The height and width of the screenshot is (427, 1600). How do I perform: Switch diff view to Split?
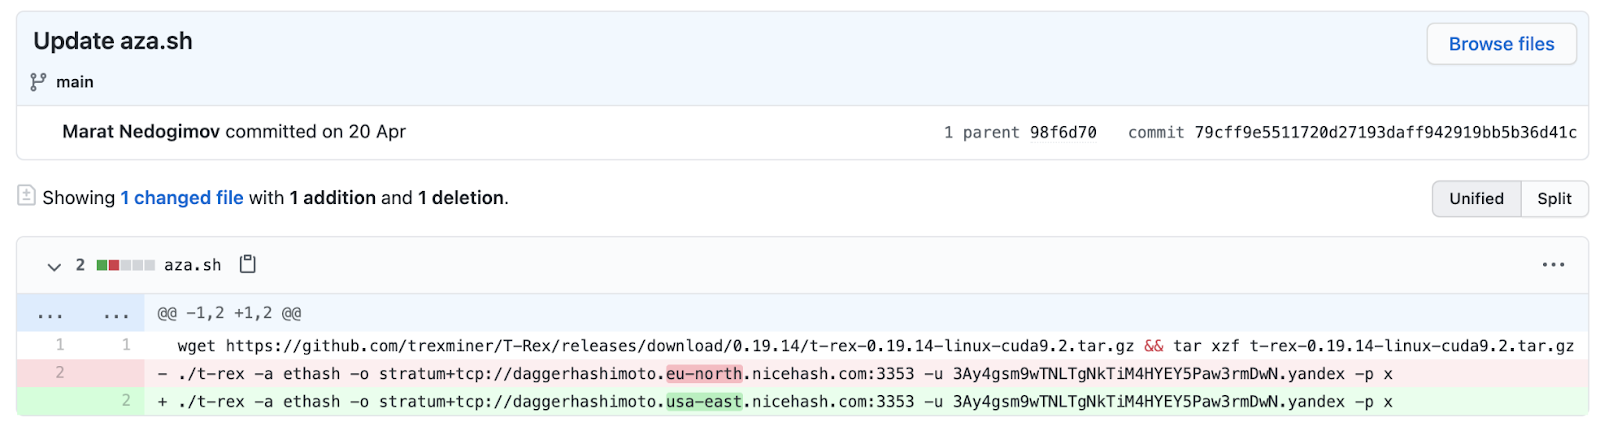(1554, 198)
